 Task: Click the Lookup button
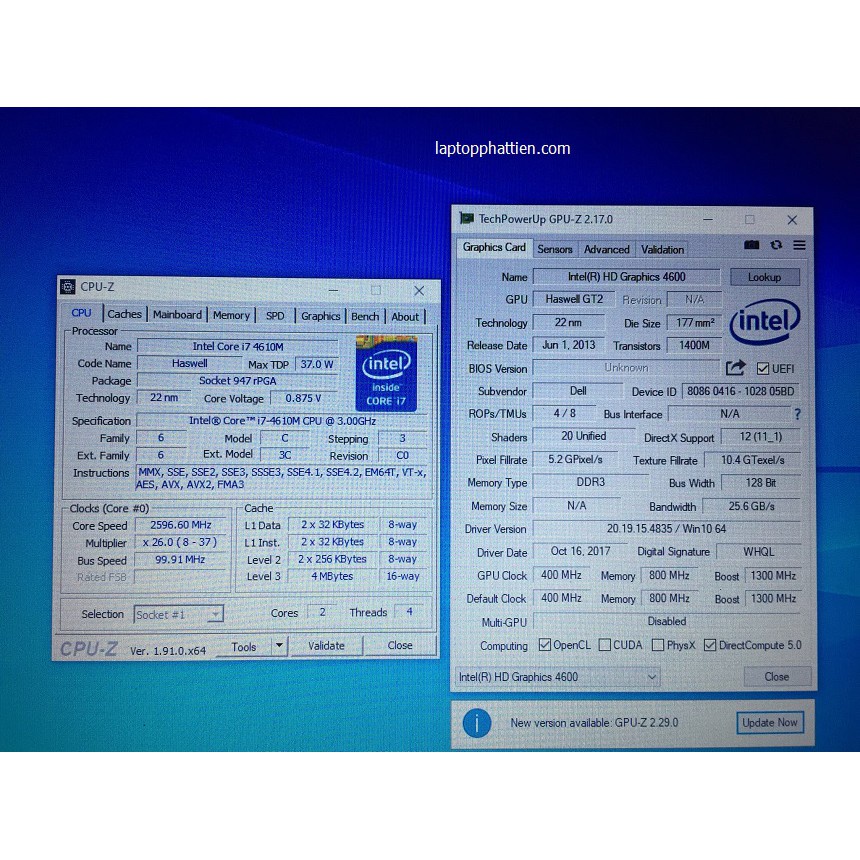[x=765, y=277]
